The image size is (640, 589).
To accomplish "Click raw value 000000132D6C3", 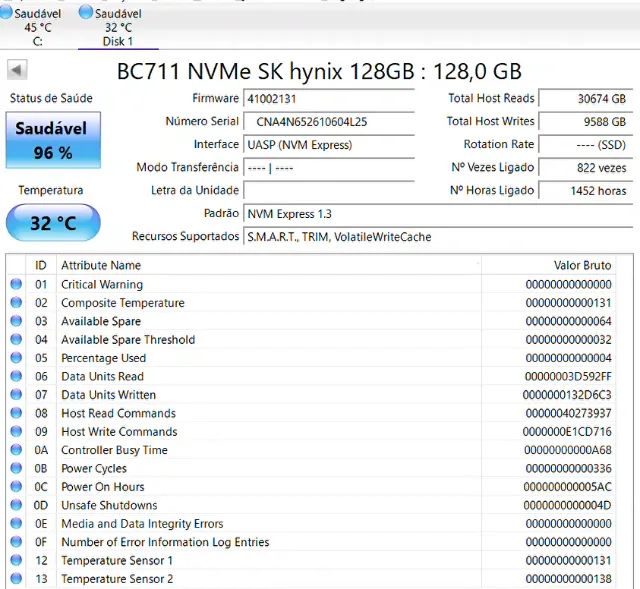I will point(567,395).
